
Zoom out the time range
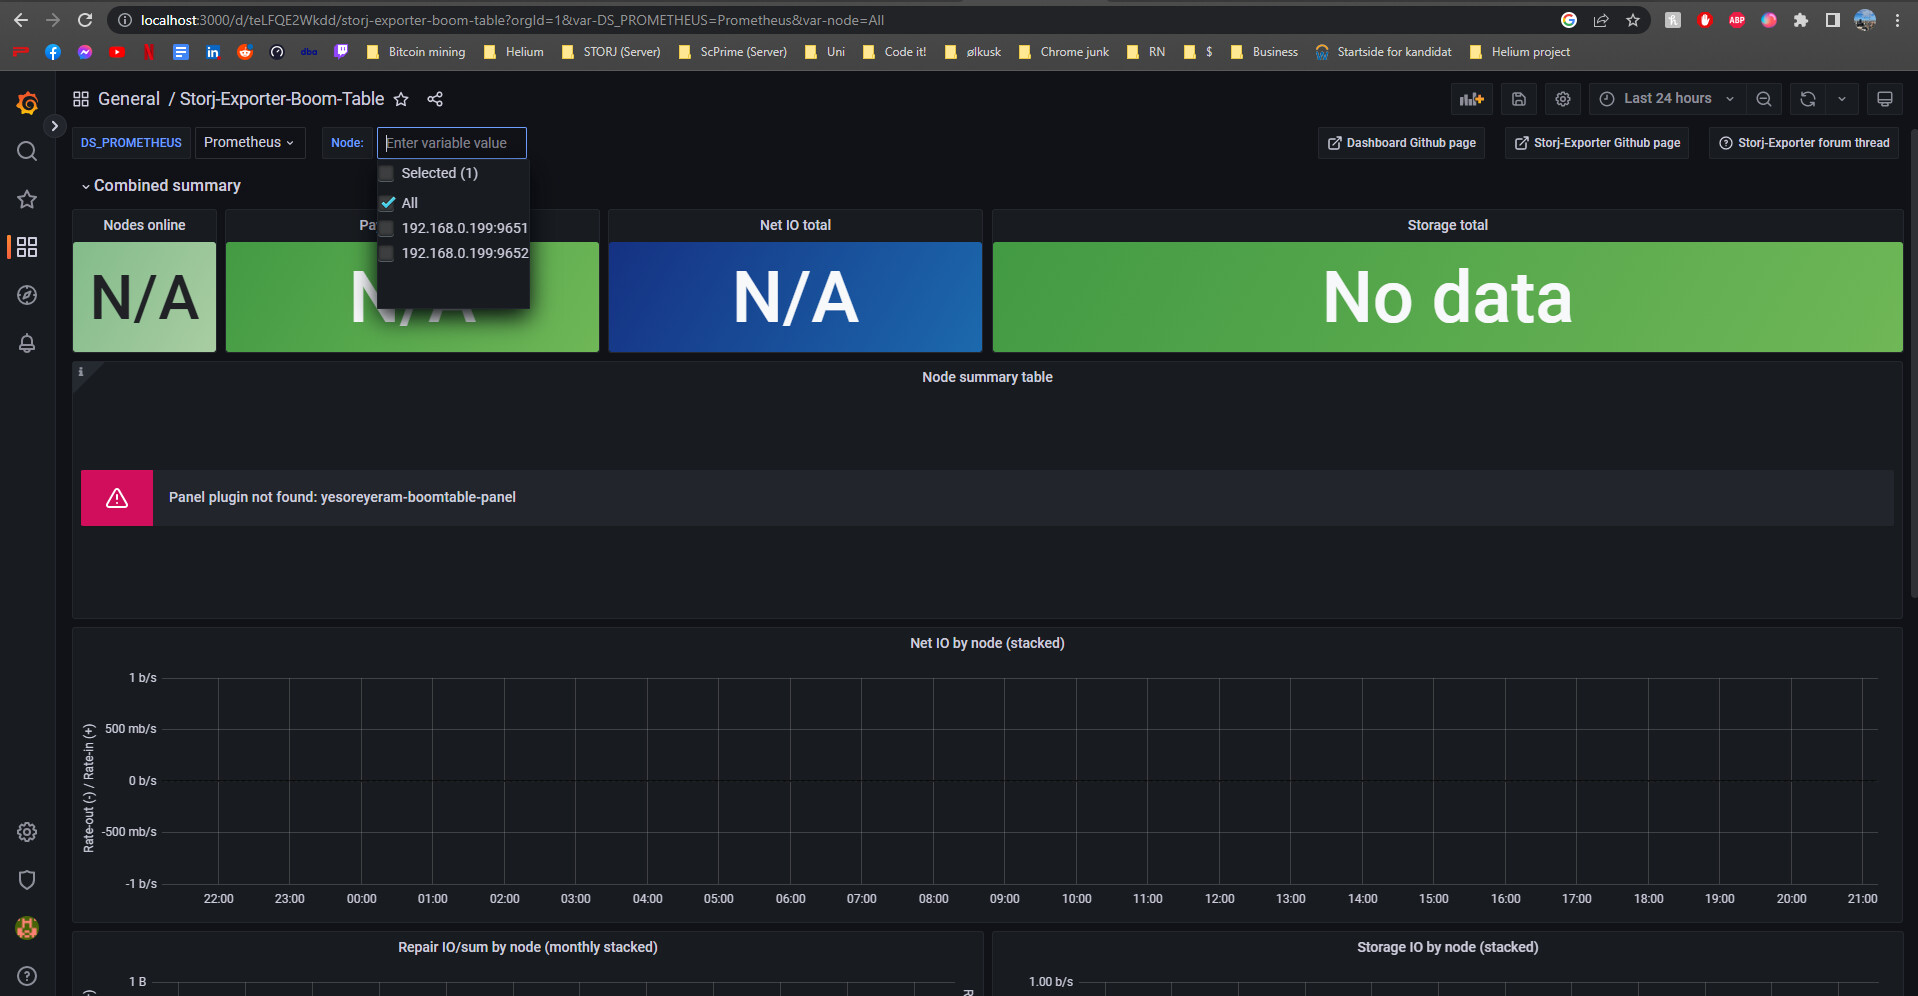1764,99
